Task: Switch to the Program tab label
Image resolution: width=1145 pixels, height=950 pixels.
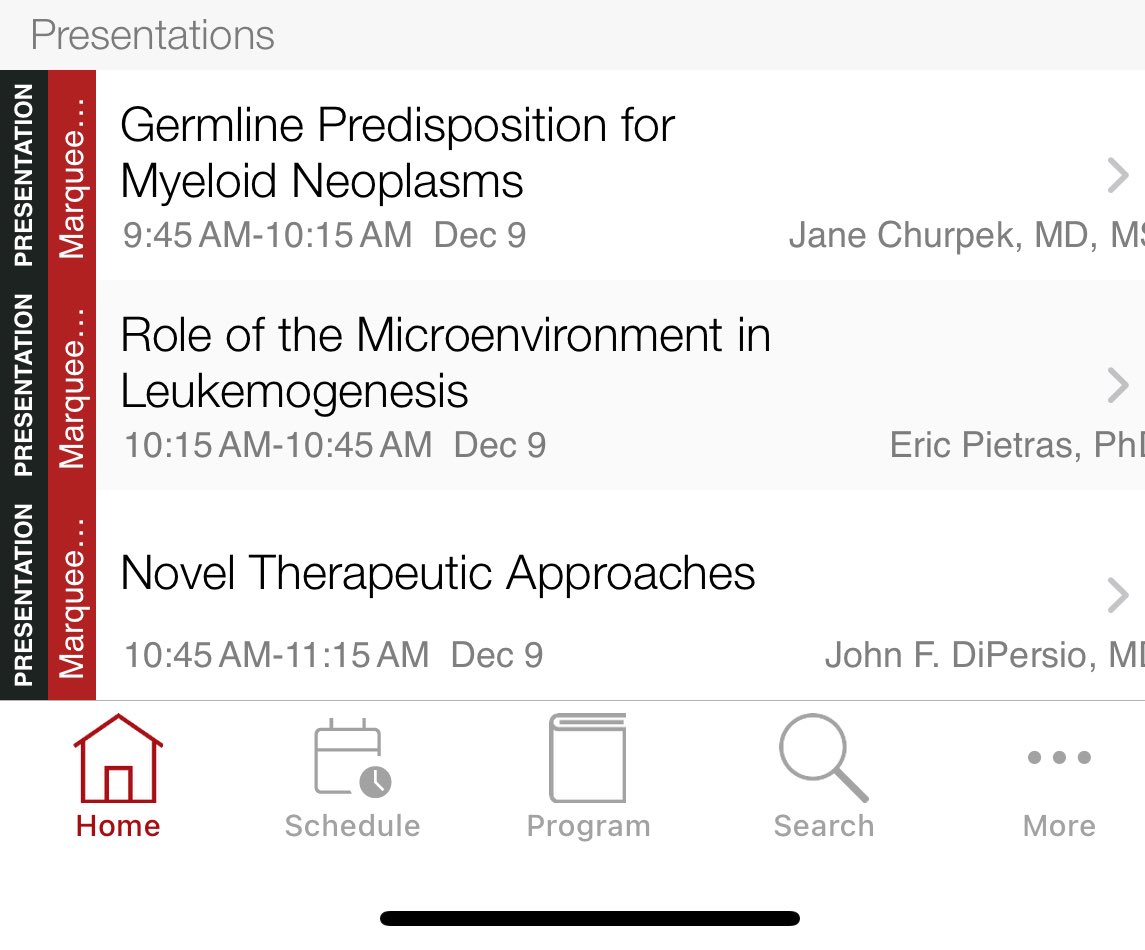Action: point(589,826)
